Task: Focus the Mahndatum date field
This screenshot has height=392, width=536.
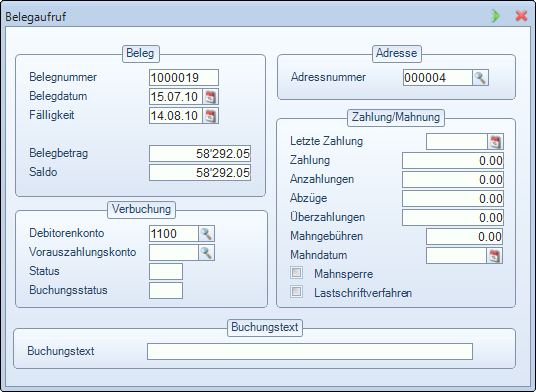Action: tap(456, 256)
